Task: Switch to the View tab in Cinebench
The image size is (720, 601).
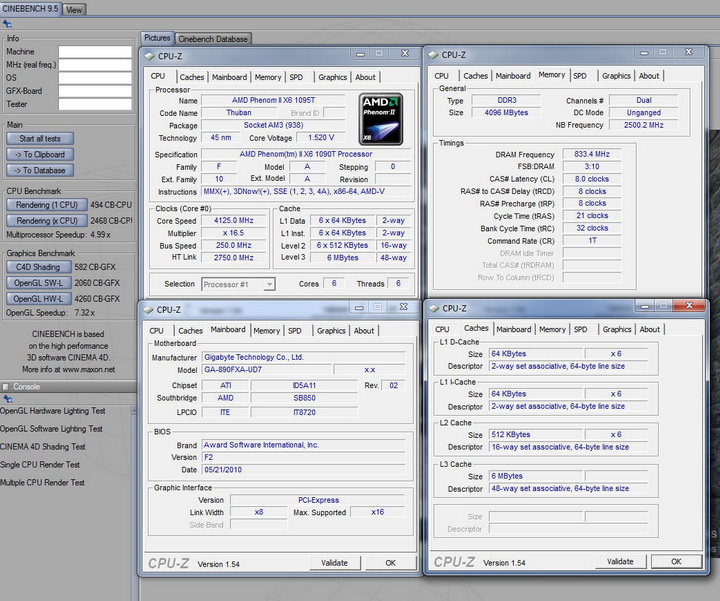Action: click(x=75, y=9)
